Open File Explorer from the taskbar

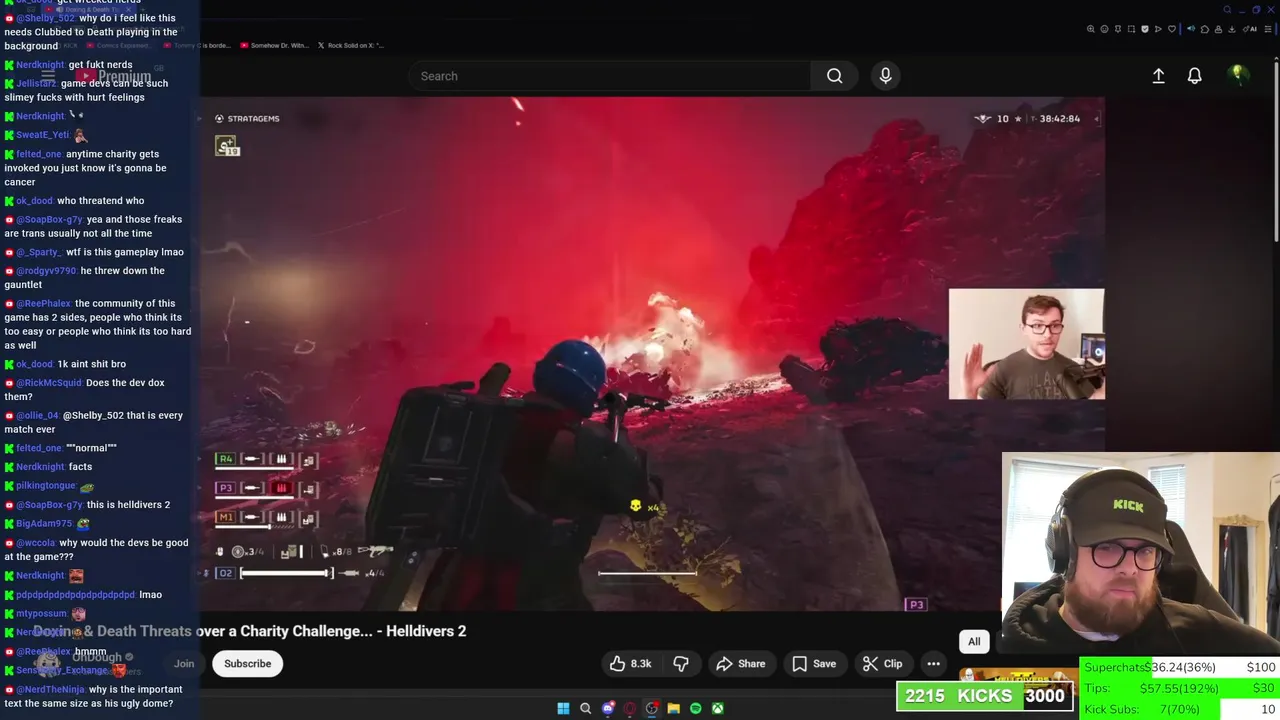click(x=674, y=709)
